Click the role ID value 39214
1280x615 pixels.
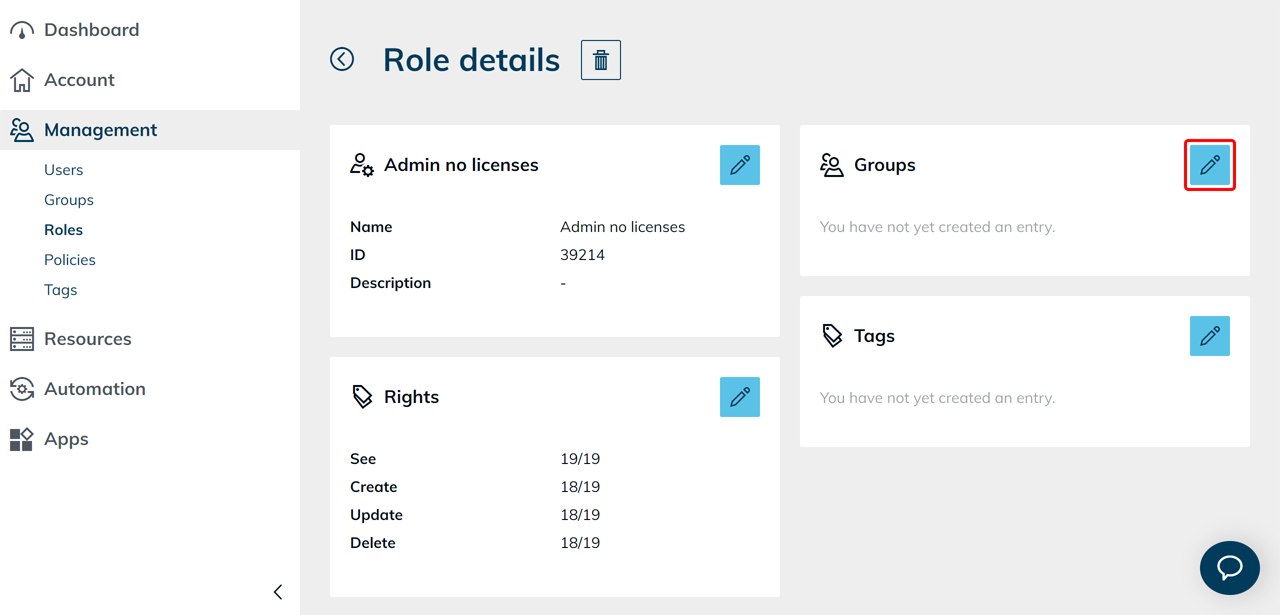click(x=582, y=255)
